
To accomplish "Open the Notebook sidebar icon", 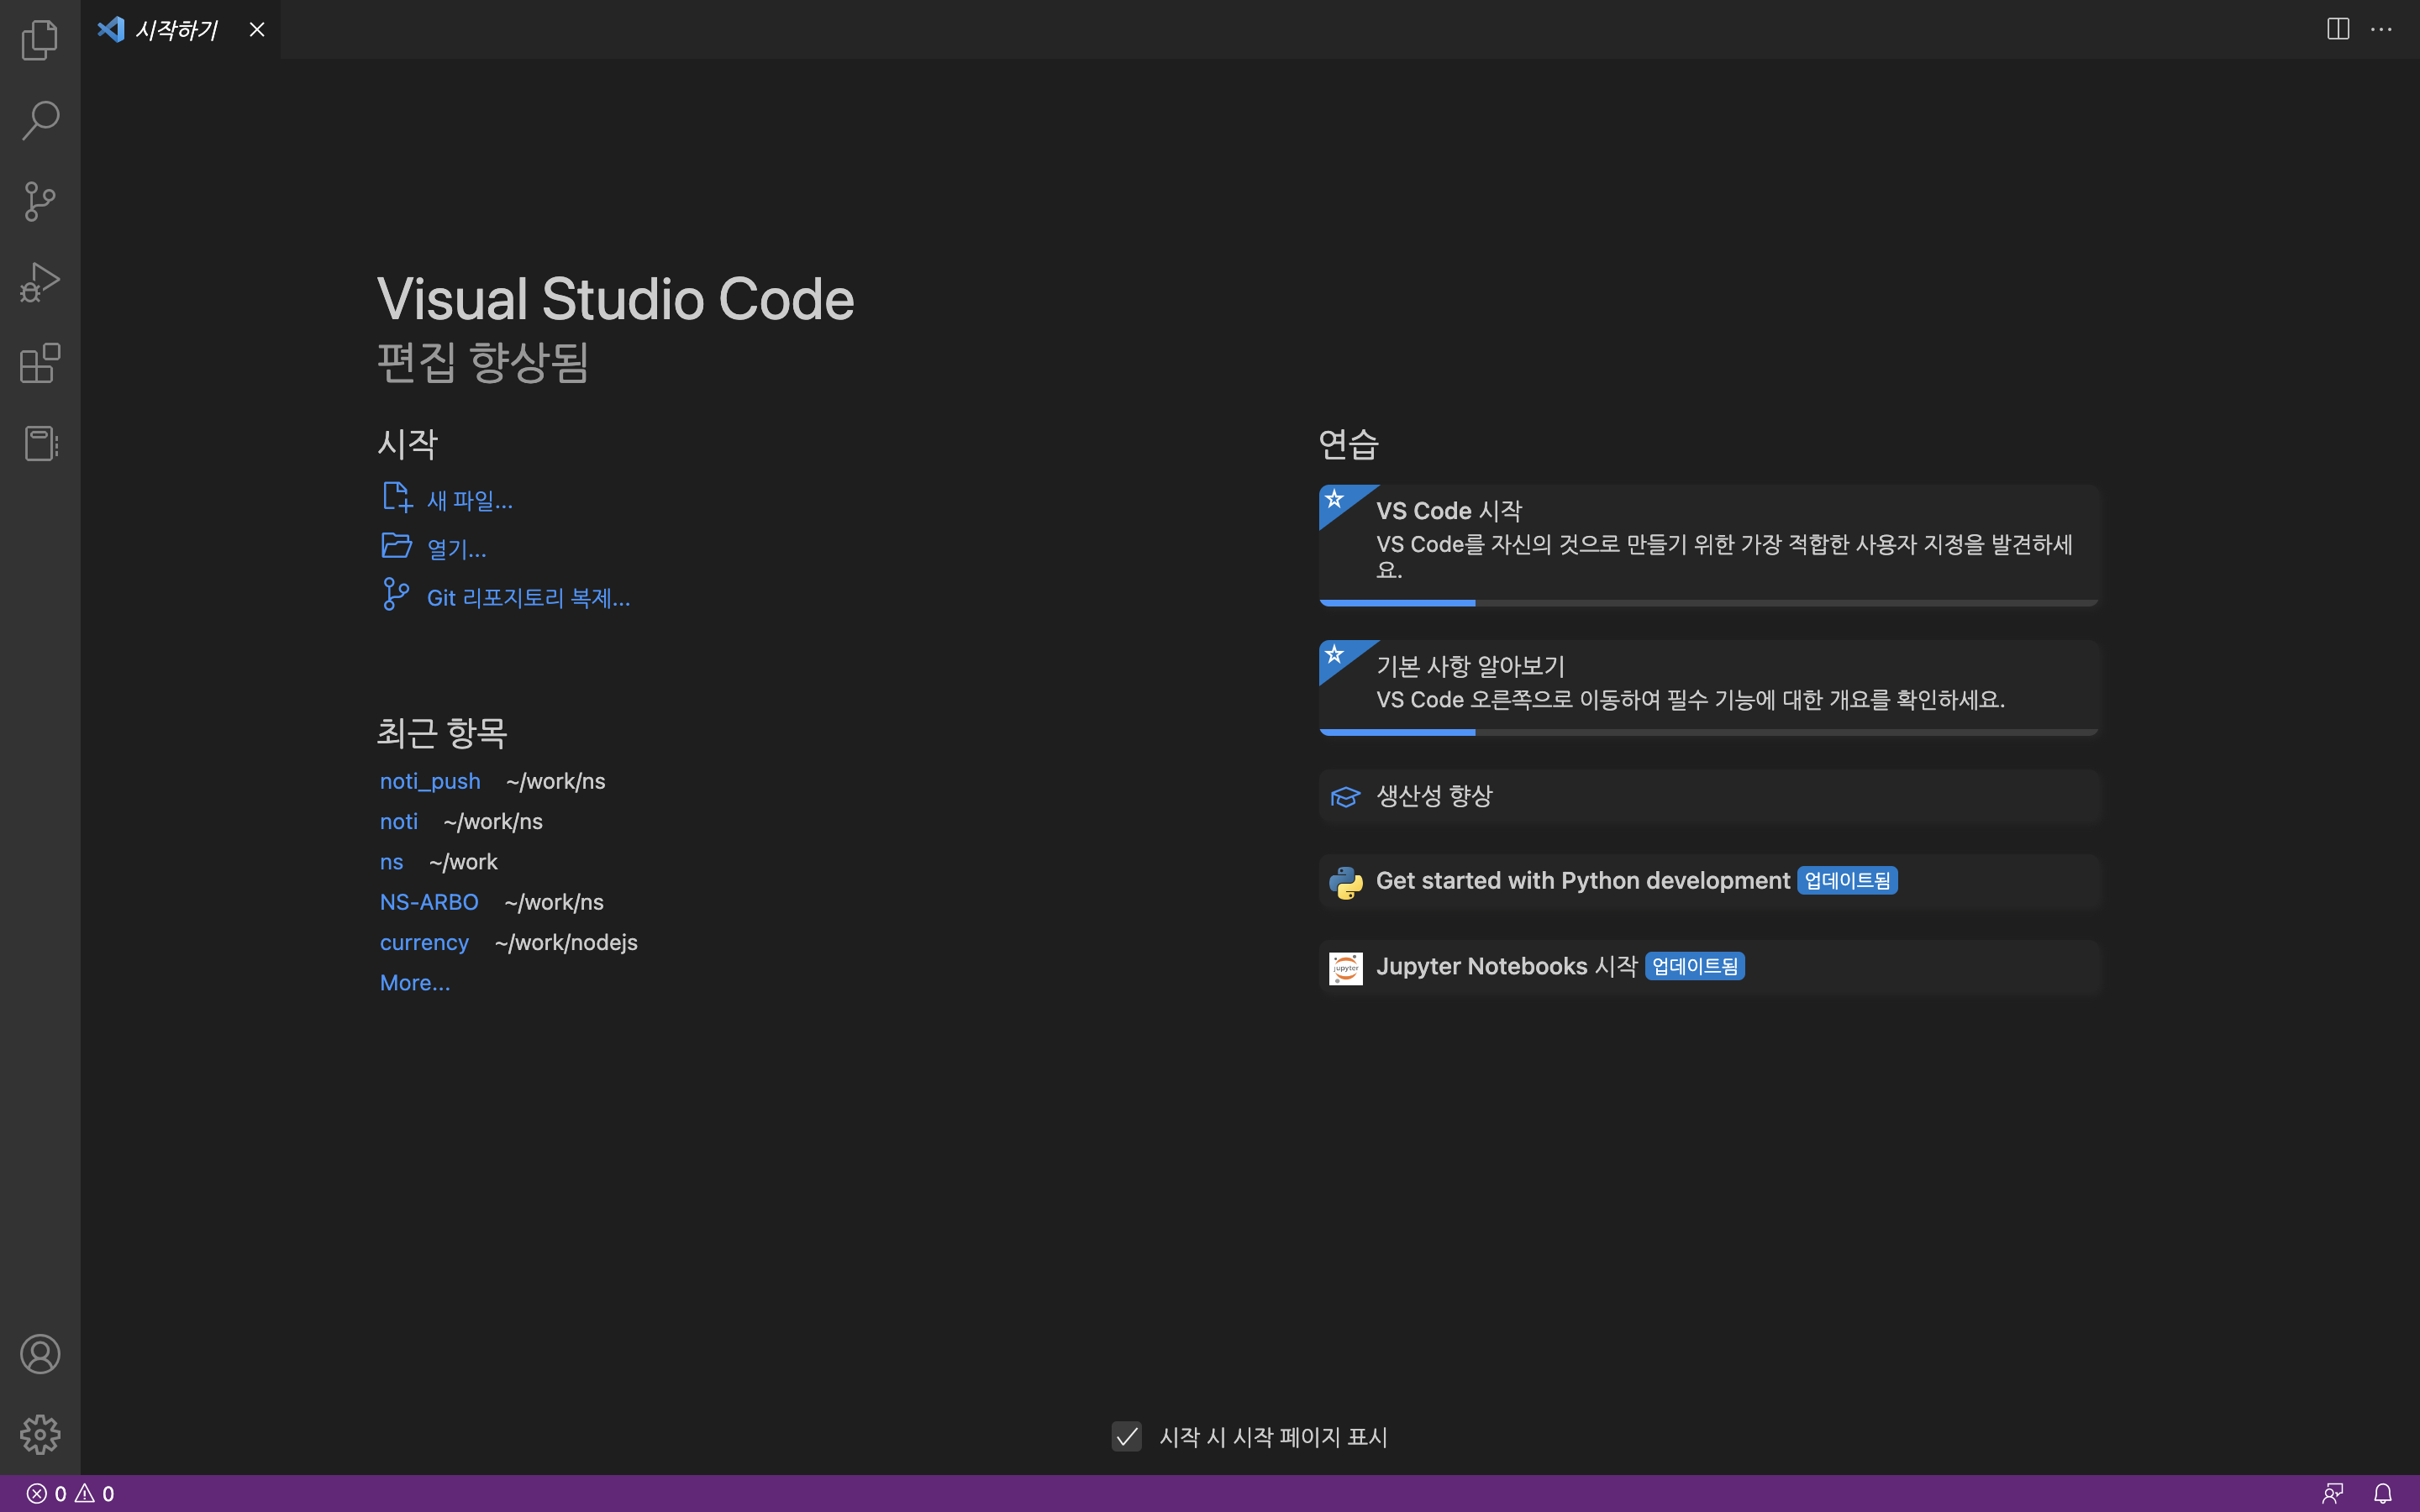I will [x=40, y=443].
